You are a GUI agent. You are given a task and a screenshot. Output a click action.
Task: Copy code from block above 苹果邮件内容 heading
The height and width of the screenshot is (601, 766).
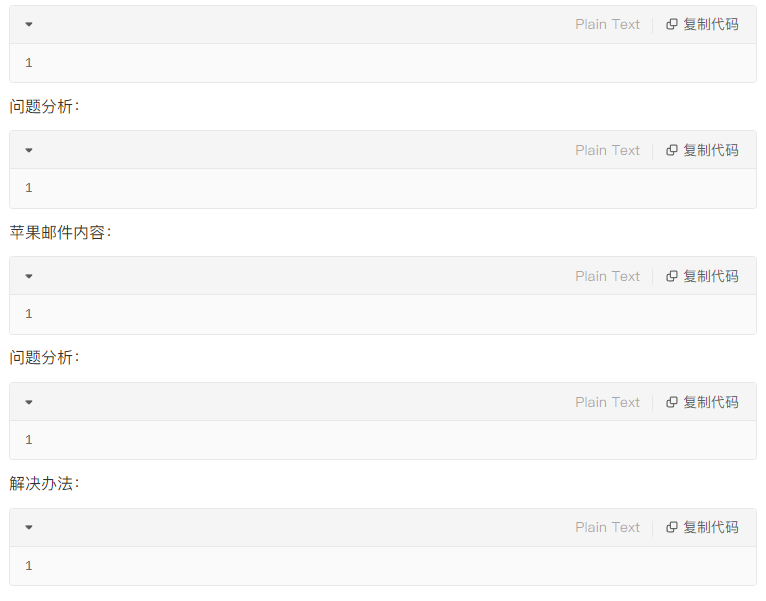pyautogui.click(x=702, y=151)
